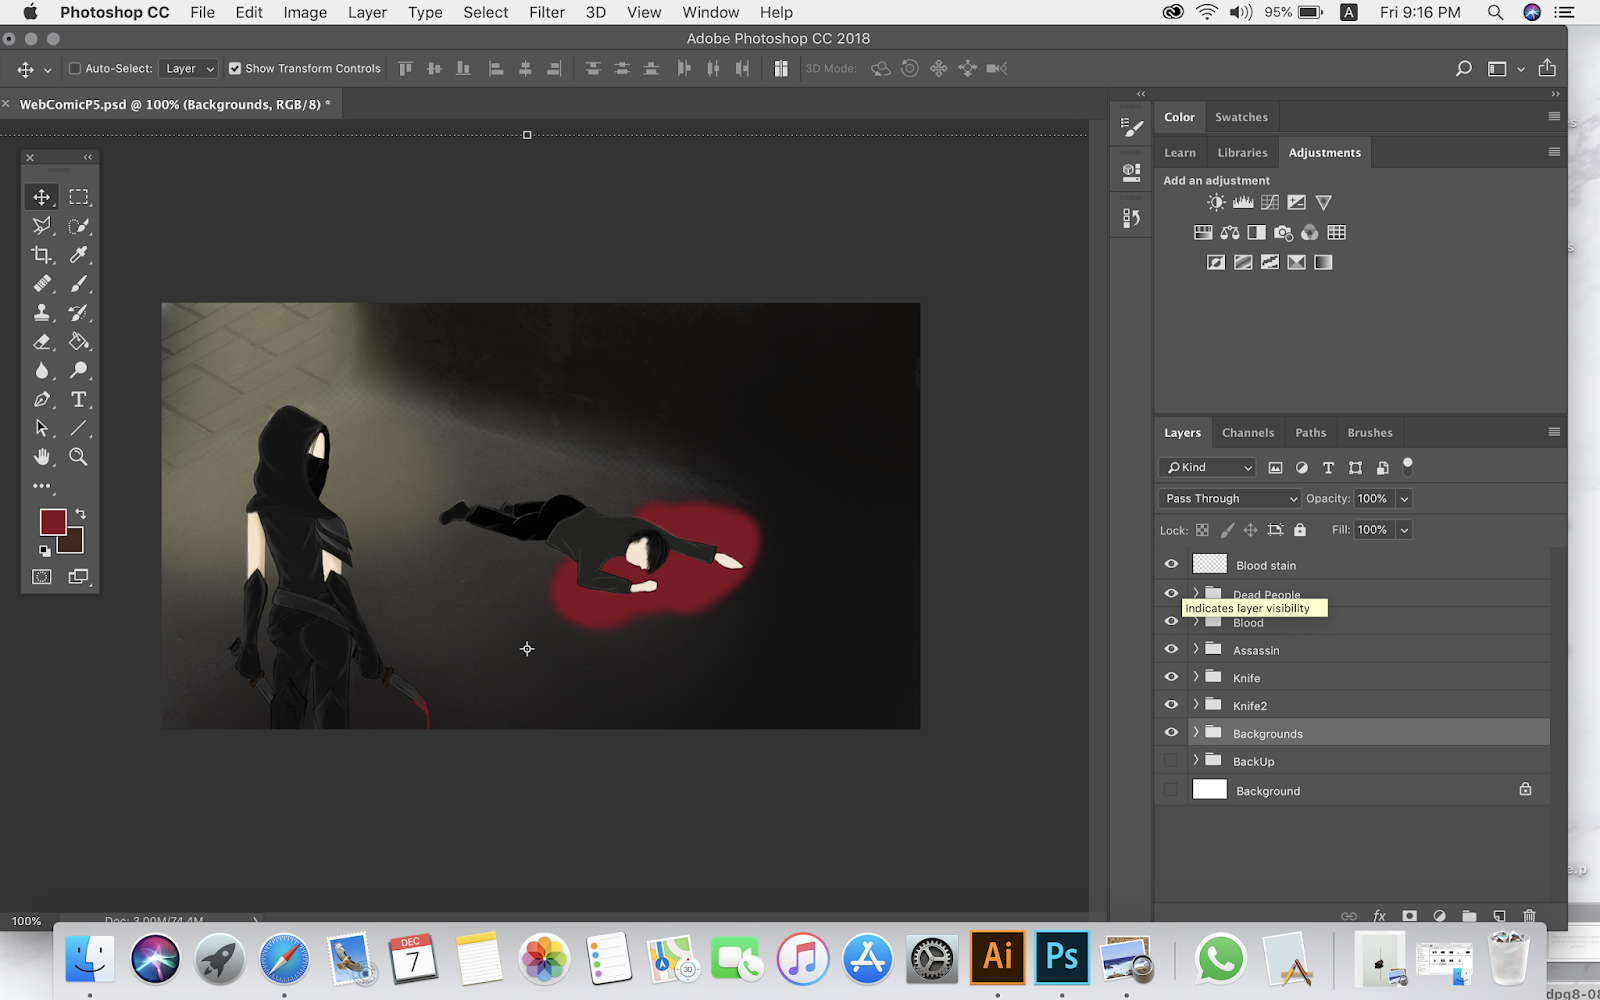Select the Hand tool
Viewport: 1600px width, 1000px height.
point(41,457)
